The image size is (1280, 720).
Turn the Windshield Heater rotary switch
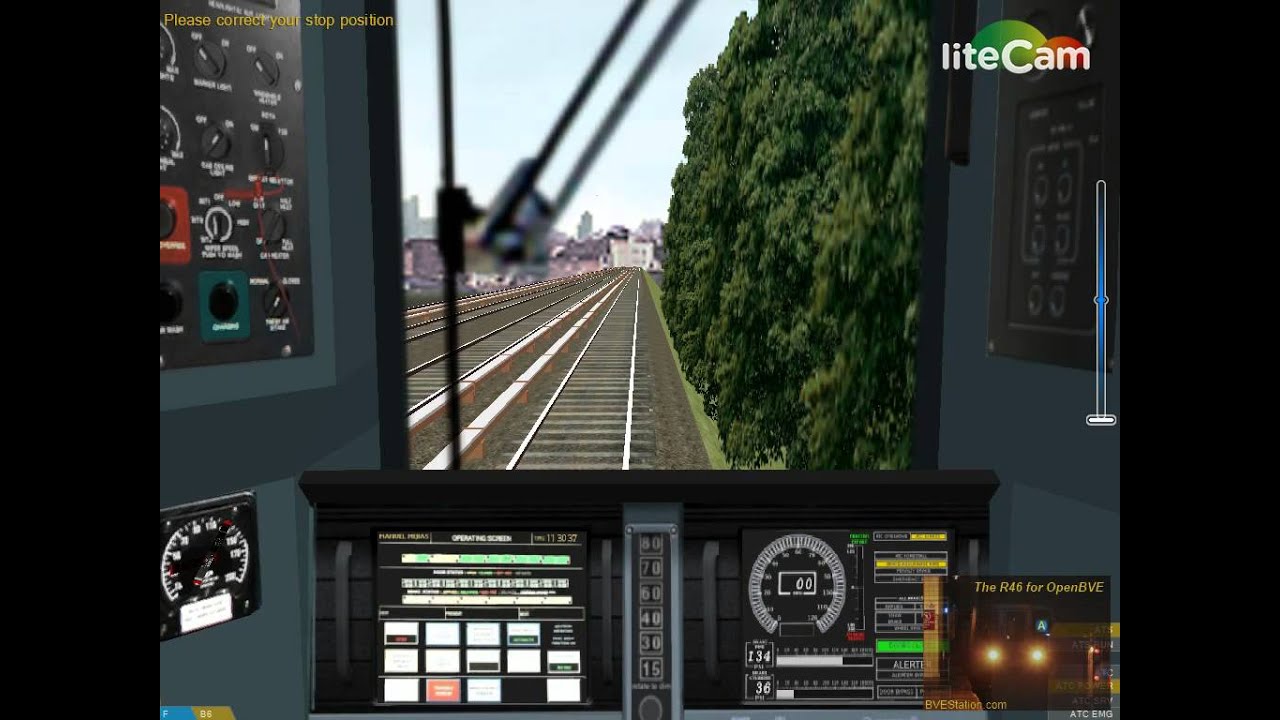pos(266,68)
